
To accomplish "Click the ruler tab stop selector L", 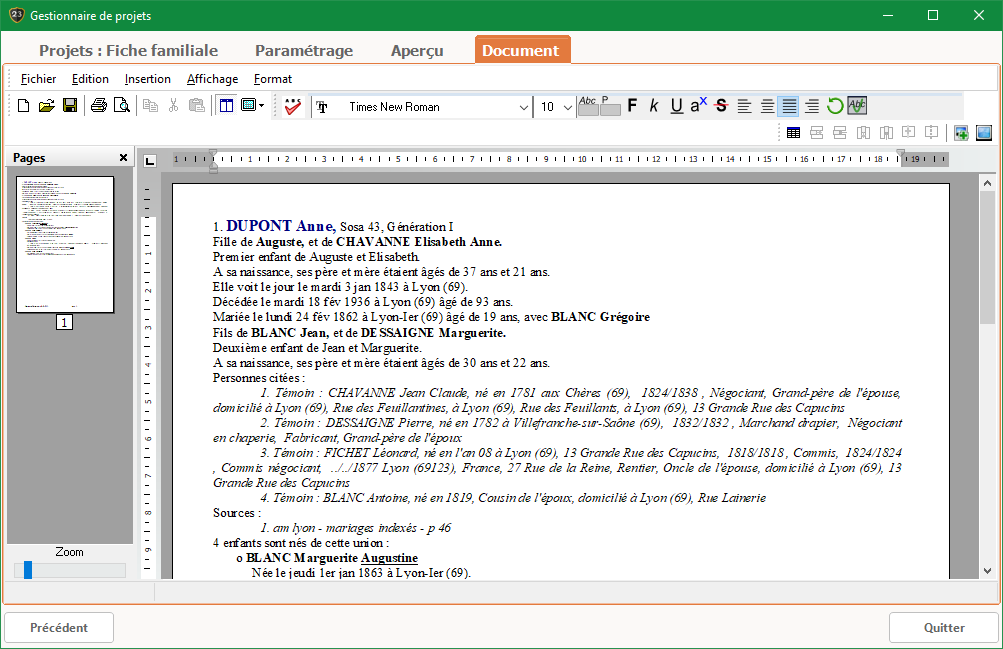I will tap(150, 160).
